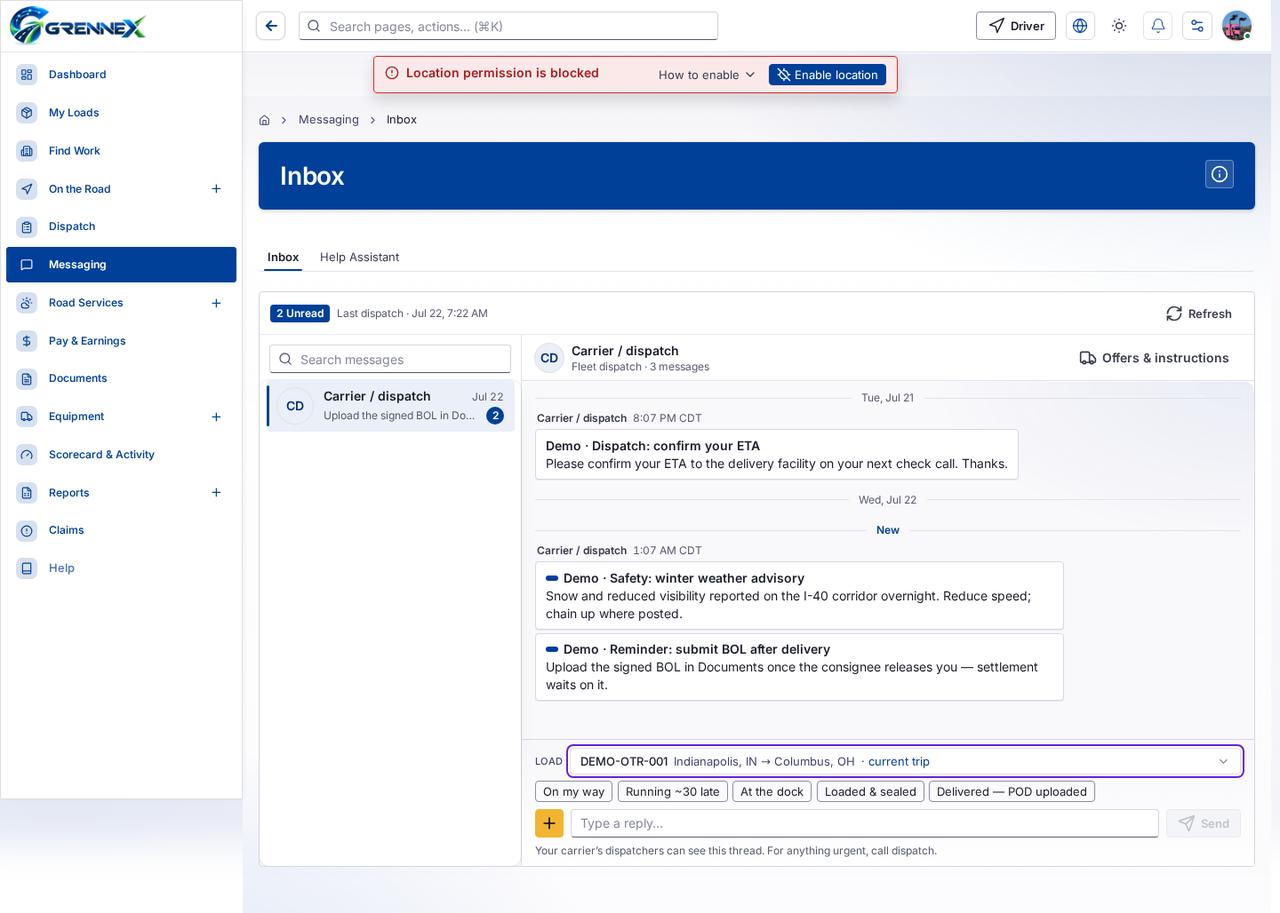The image size is (1280, 913).
Task: Open Dashboard in the sidebar
Action: [x=121, y=75]
